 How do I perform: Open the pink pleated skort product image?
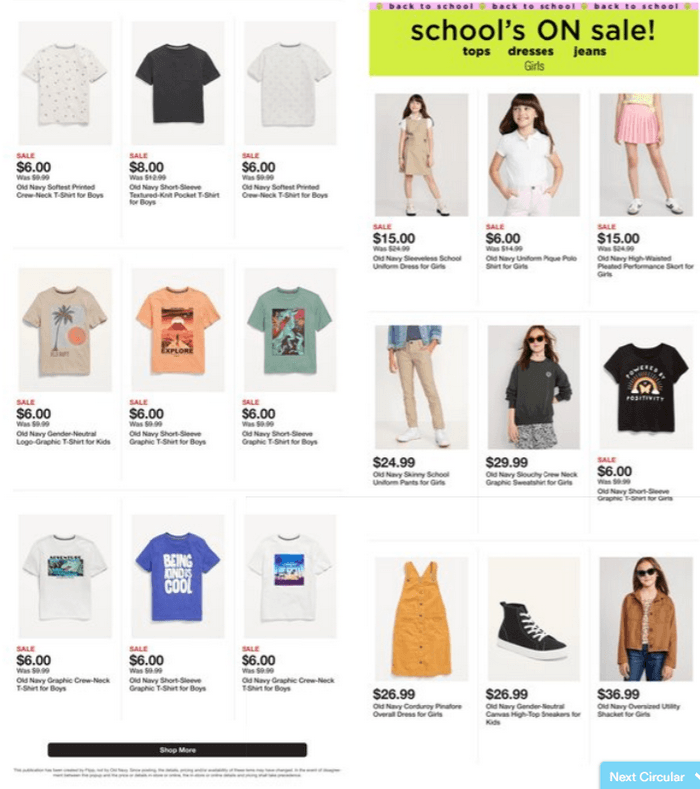pyautogui.click(x=646, y=155)
